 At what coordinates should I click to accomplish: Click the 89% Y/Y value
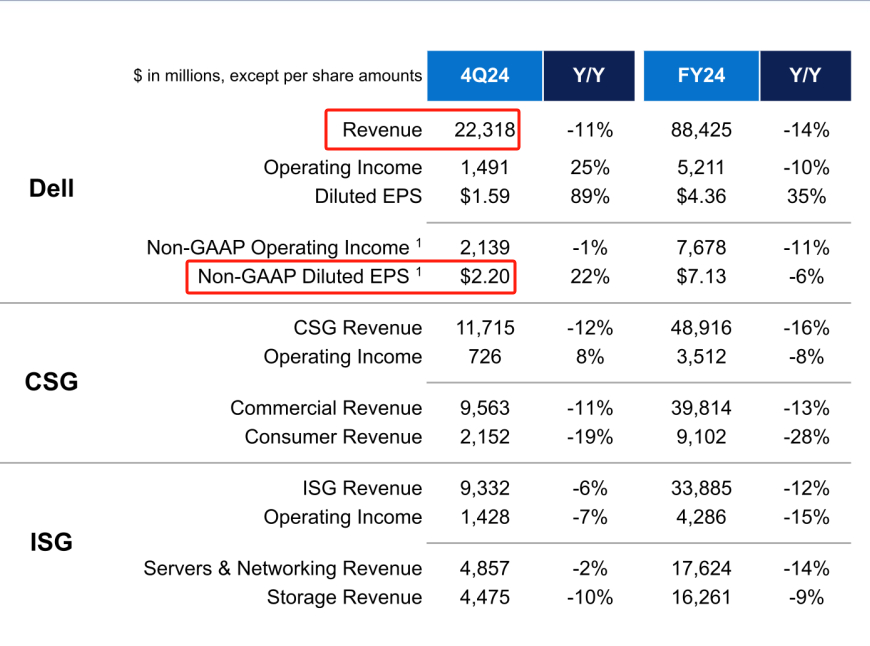(x=589, y=196)
